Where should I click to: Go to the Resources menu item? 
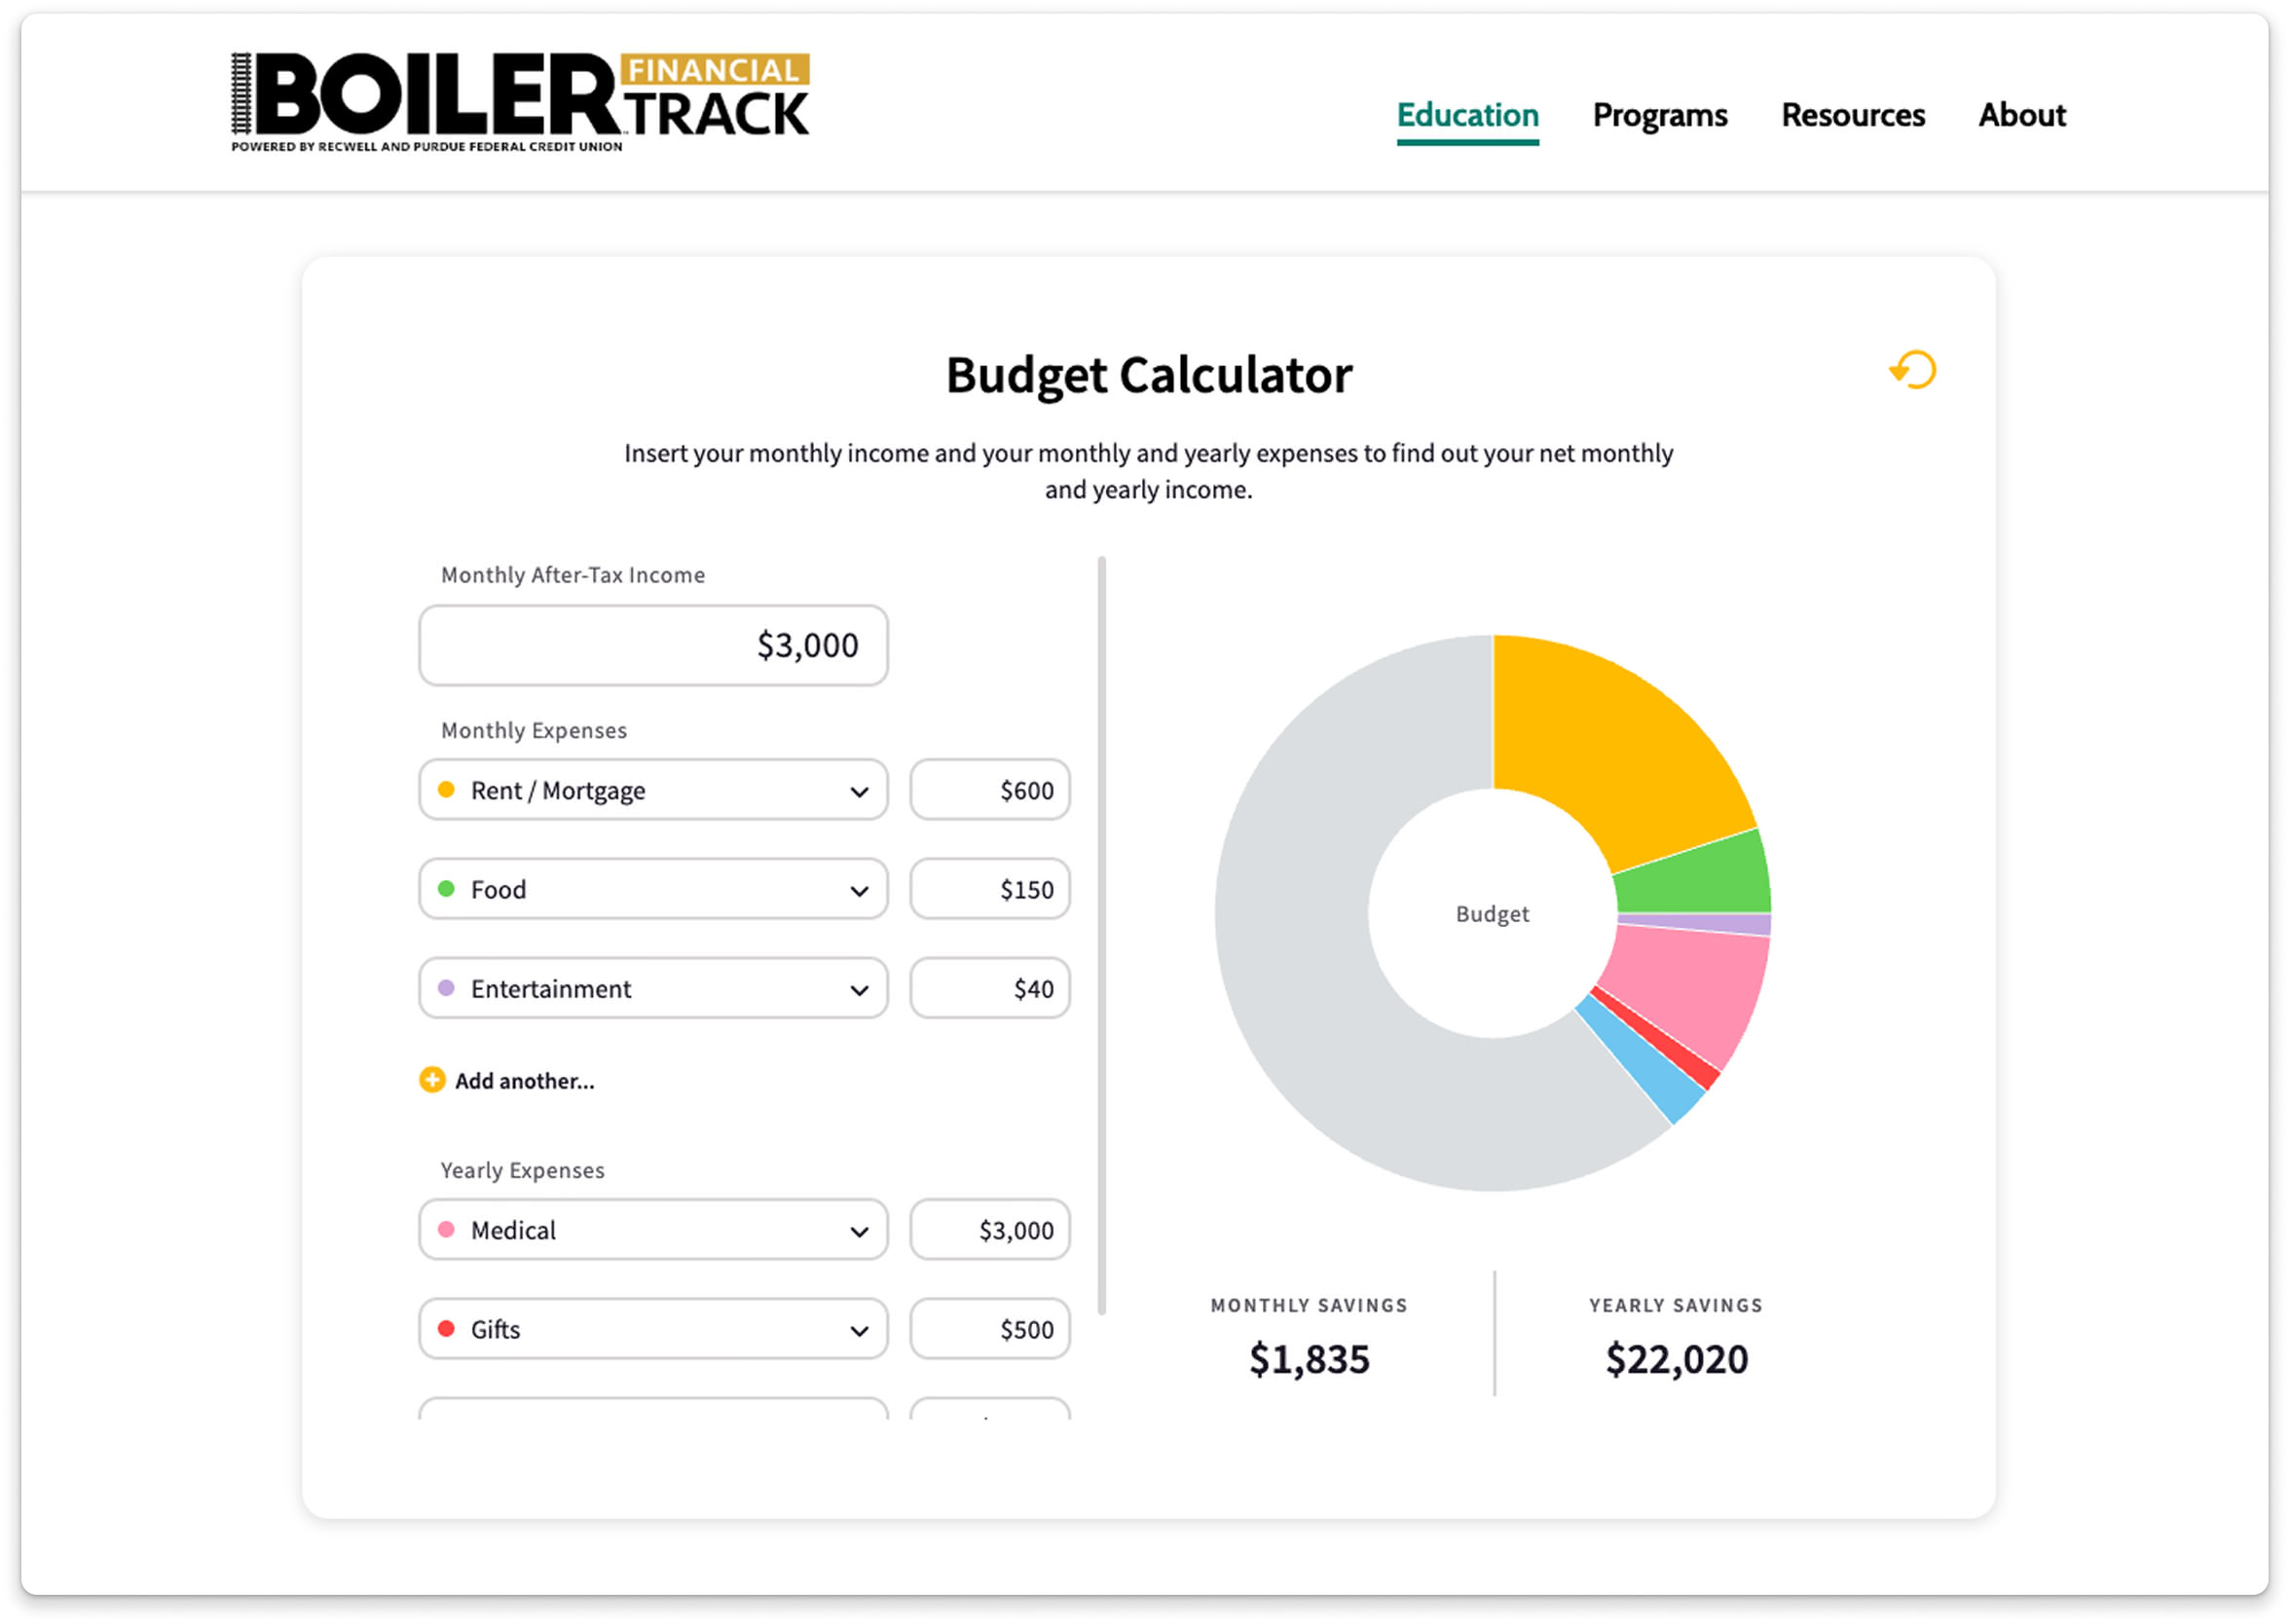1852,115
